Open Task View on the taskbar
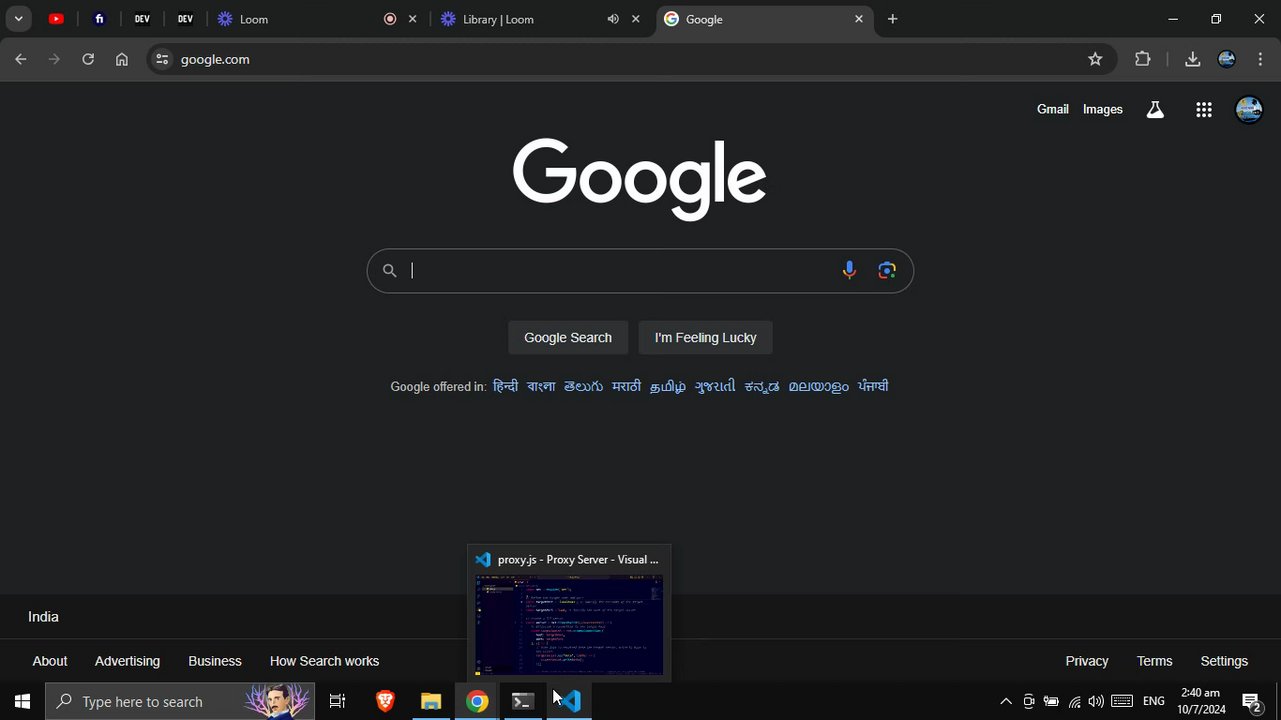Screen dimensions: 1281x720 click(x=337, y=701)
